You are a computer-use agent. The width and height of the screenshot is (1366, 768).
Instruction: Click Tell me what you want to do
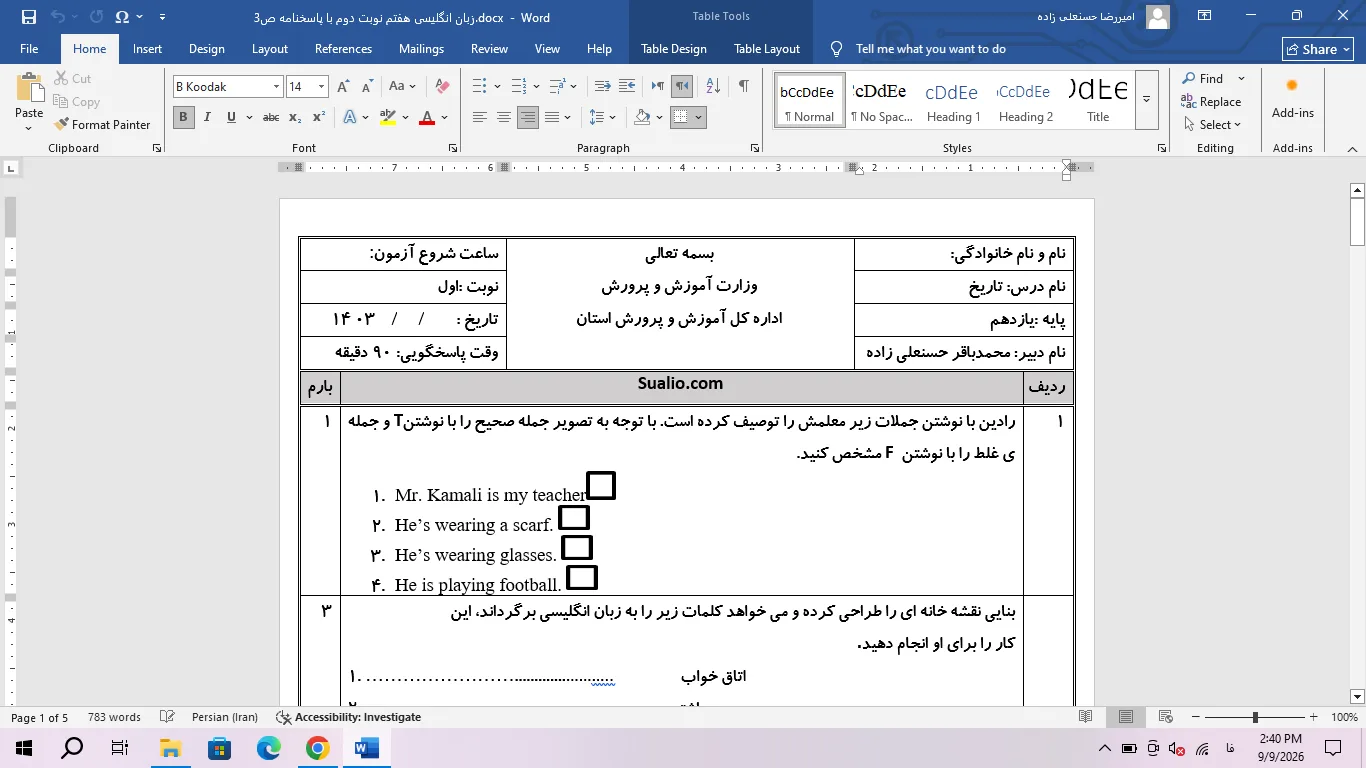point(930,49)
